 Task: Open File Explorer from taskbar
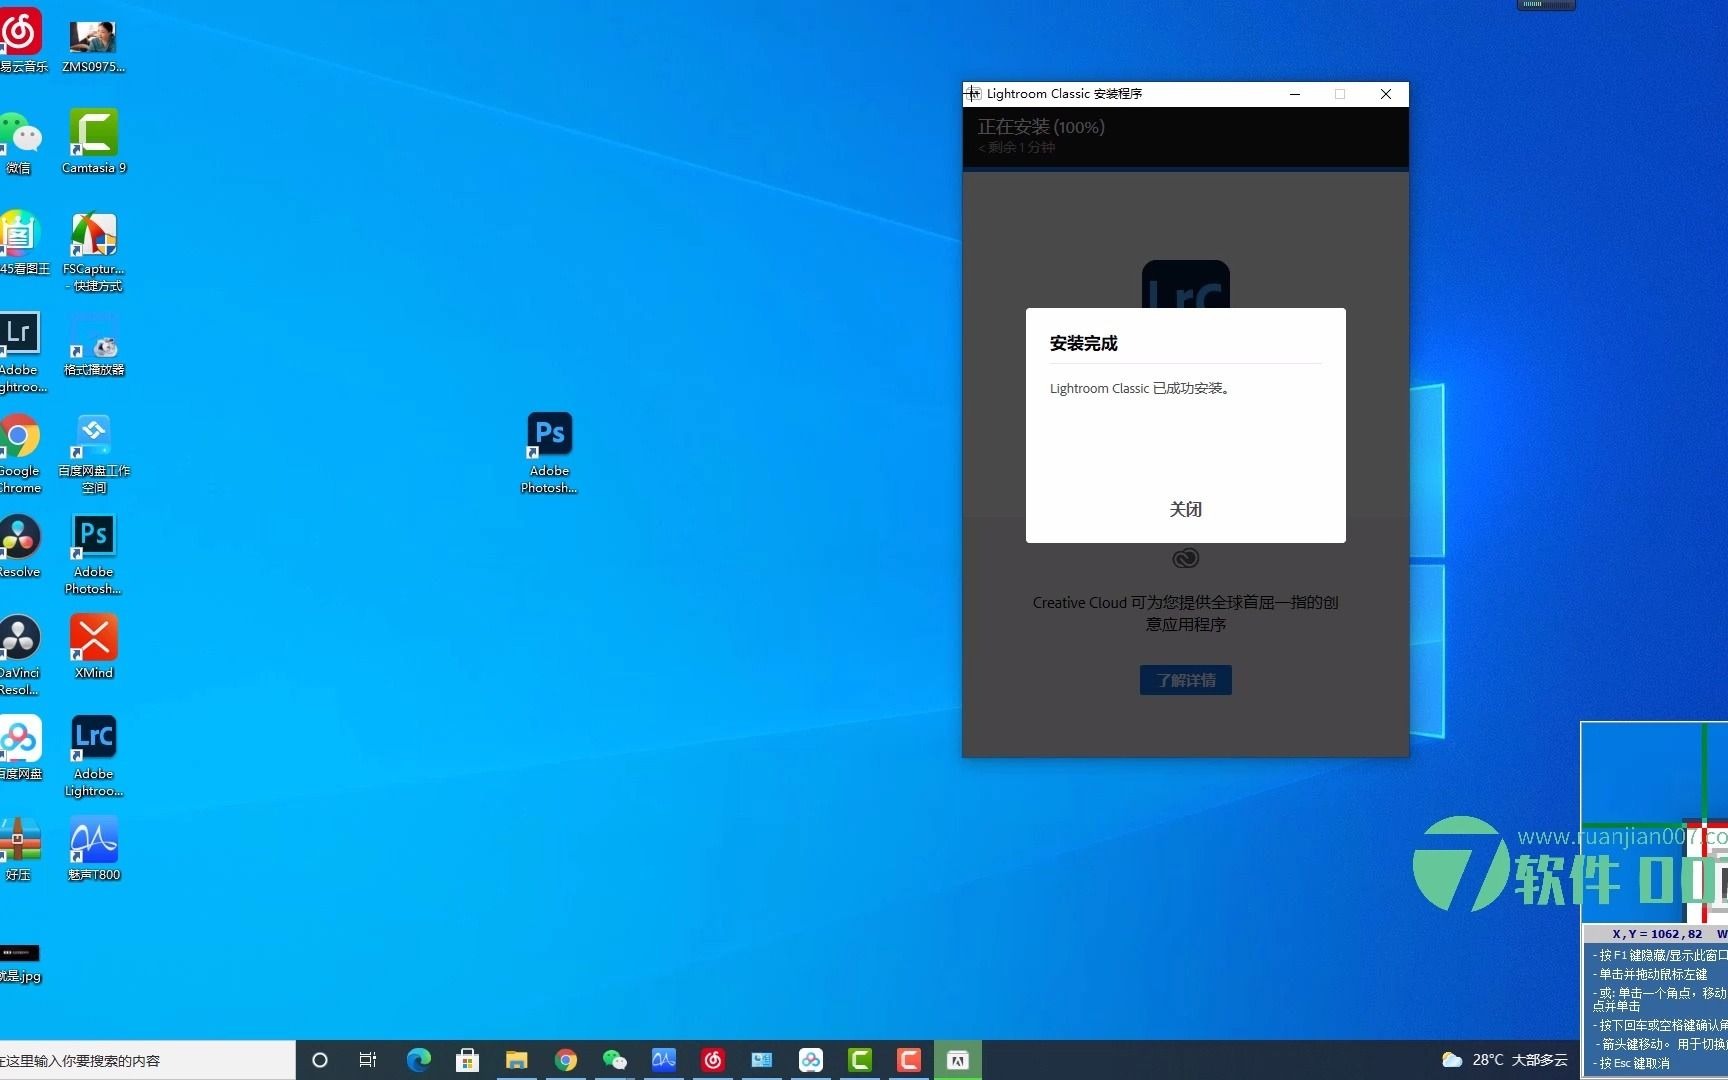tap(516, 1060)
